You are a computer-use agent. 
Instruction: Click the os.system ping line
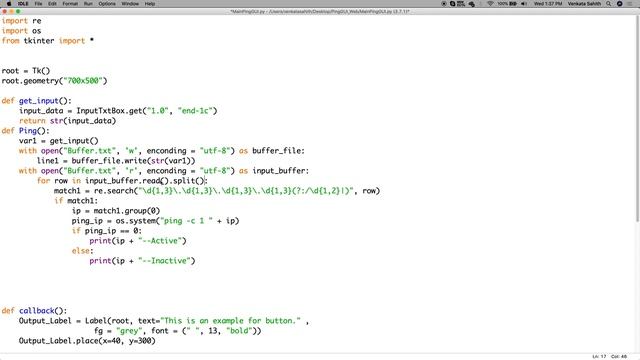[156, 221]
